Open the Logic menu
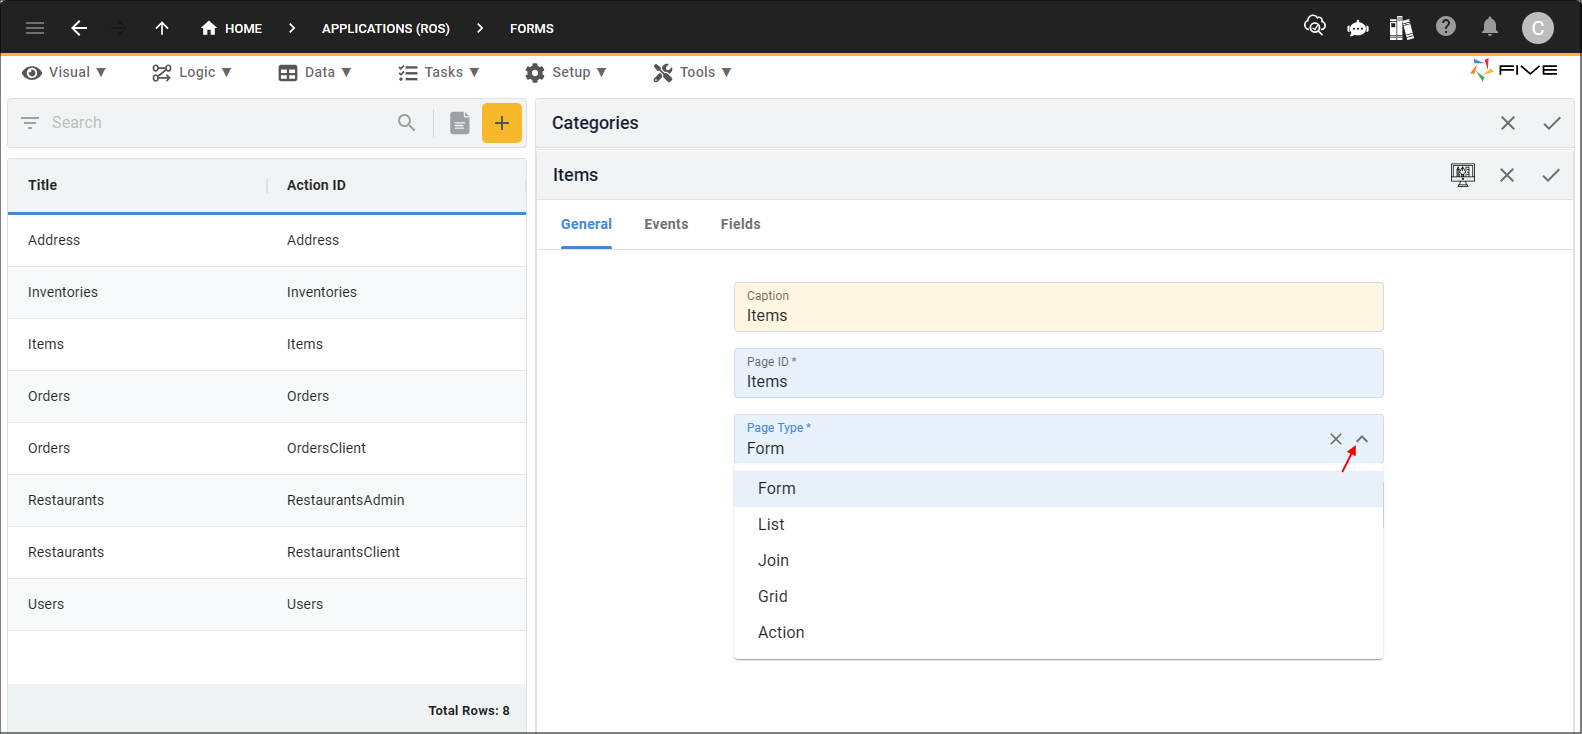 click(192, 72)
